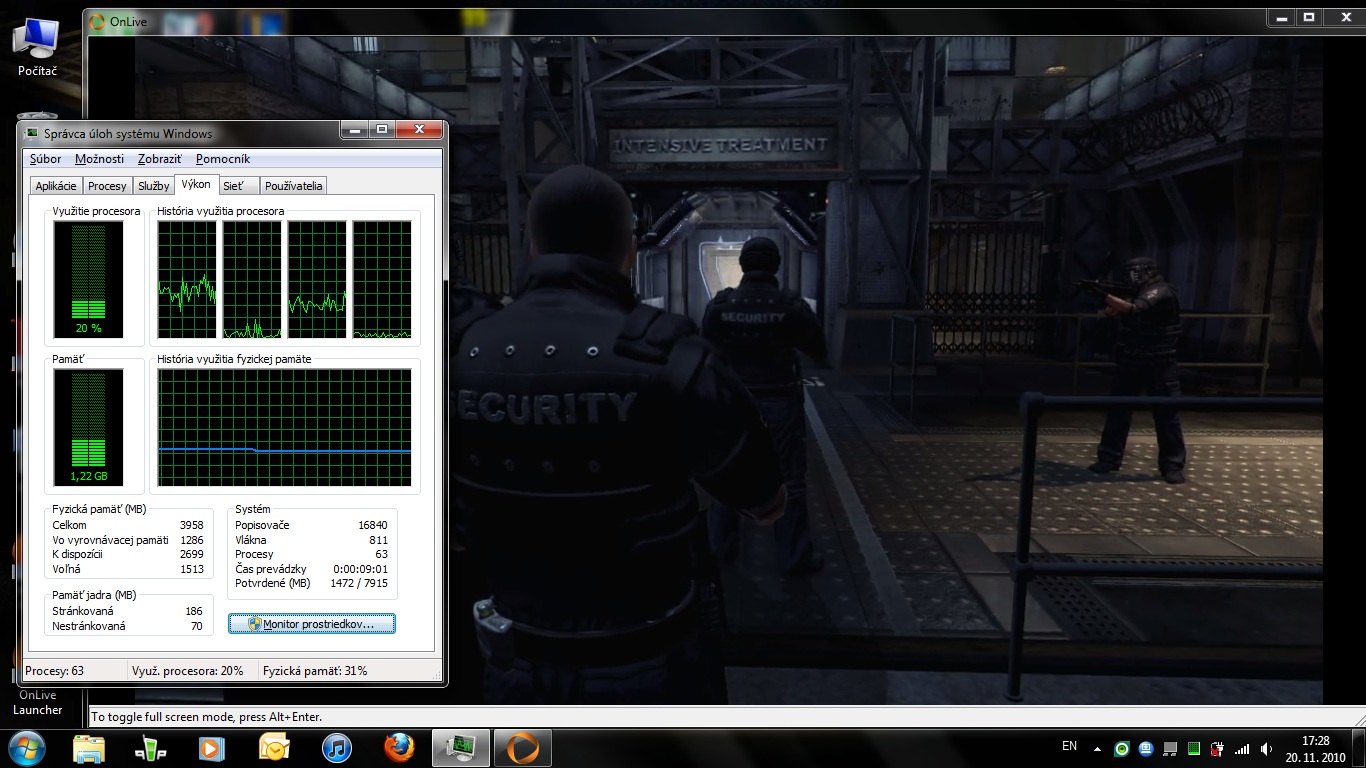Maximize the Task Manager window
Image resolution: width=1366 pixels, height=768 pixels.
381,130
